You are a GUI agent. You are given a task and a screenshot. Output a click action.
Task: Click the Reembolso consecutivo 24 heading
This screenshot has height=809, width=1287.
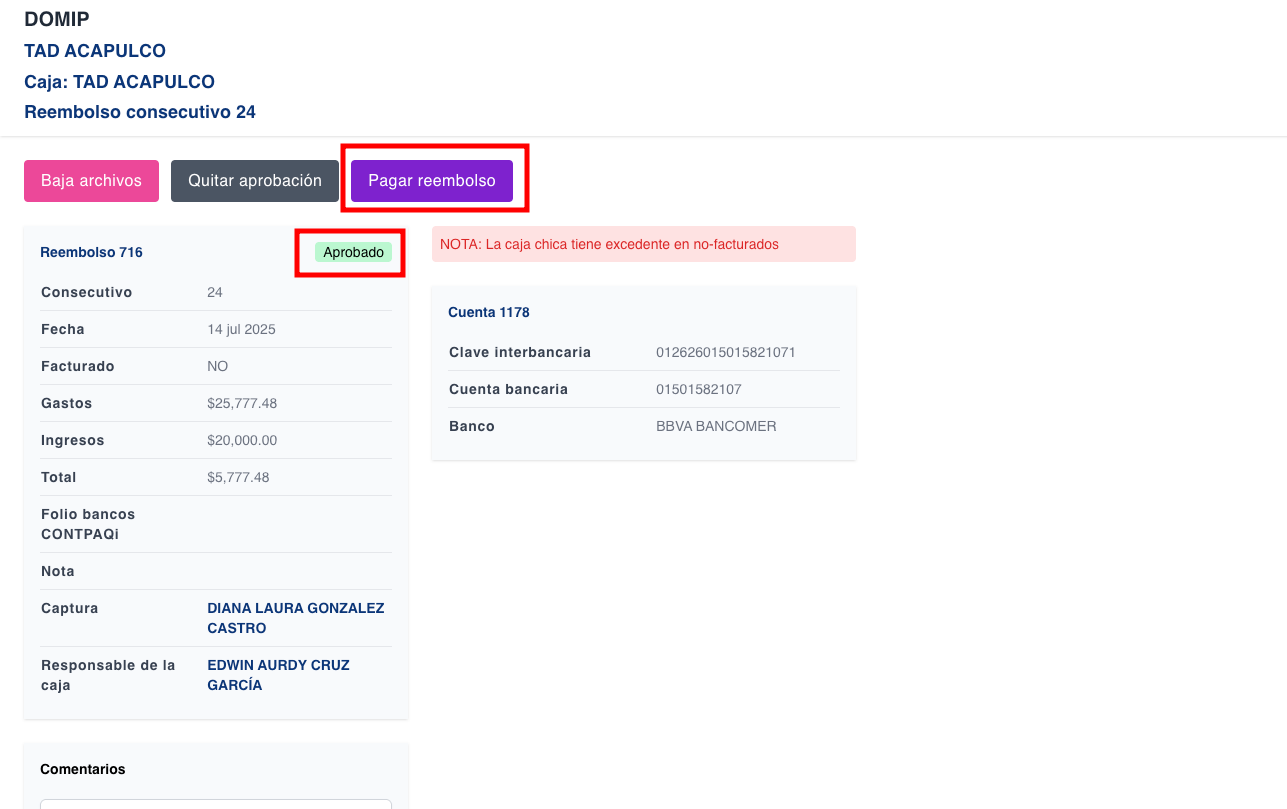[140, 112]
